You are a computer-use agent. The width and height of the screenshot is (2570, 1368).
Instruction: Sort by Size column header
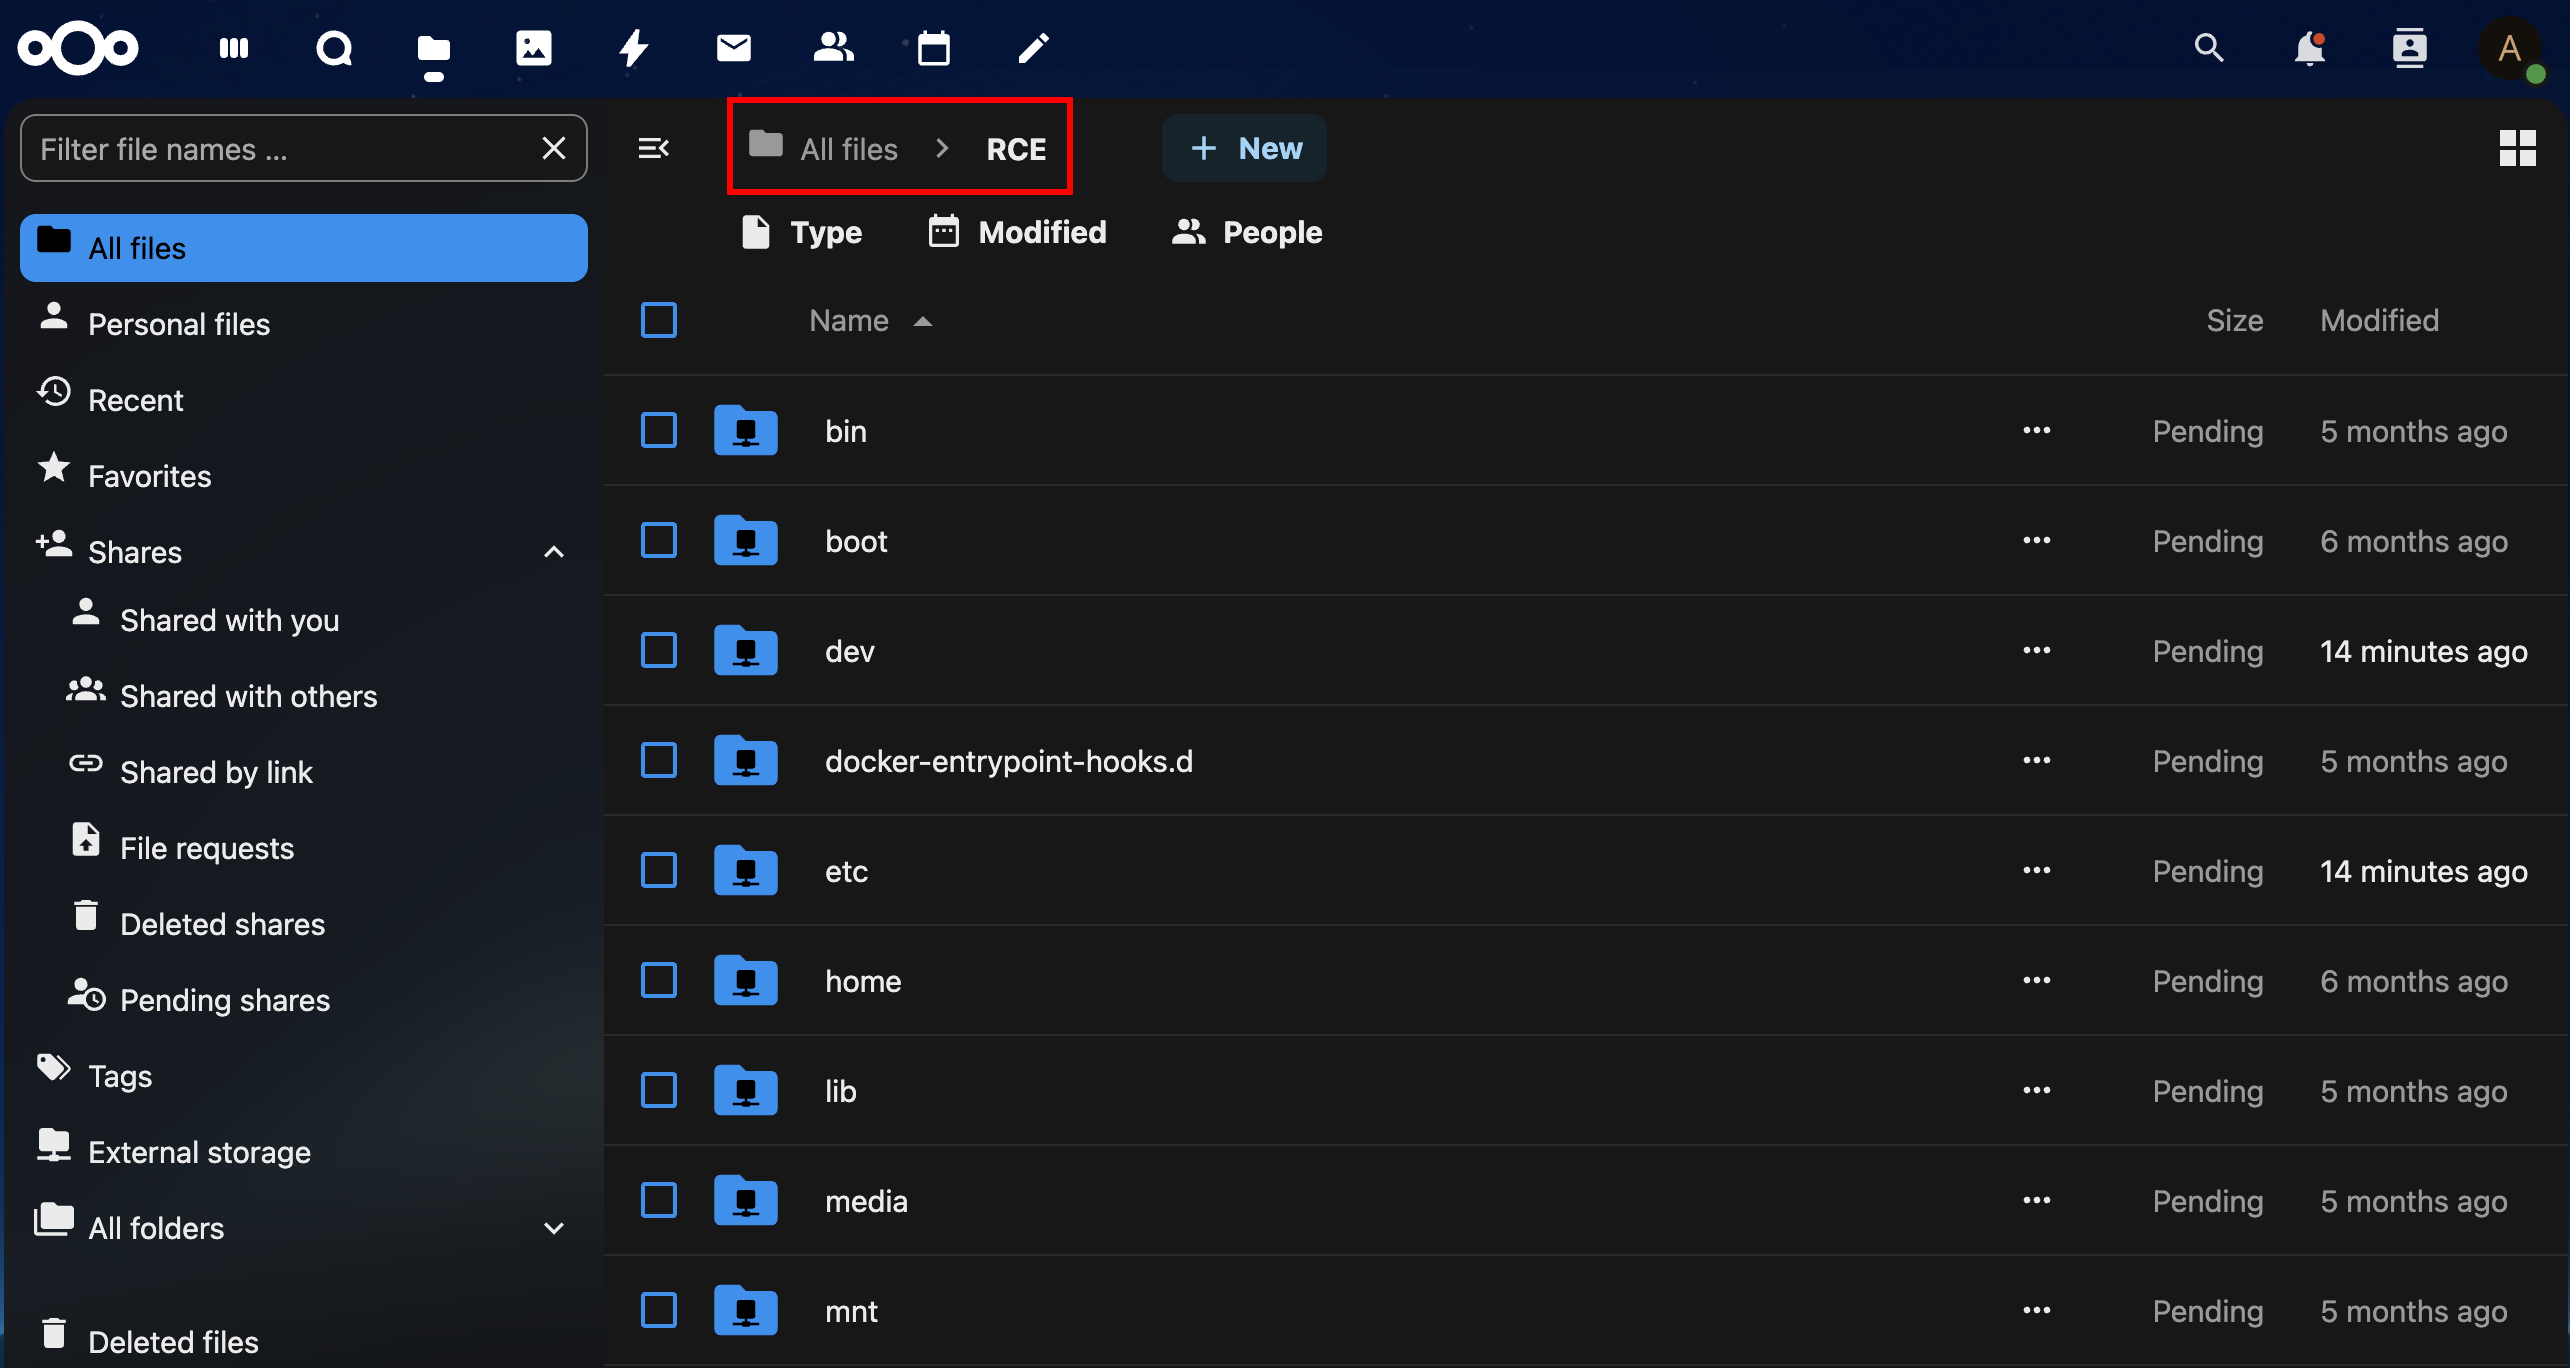click(x=2234, y=320)
